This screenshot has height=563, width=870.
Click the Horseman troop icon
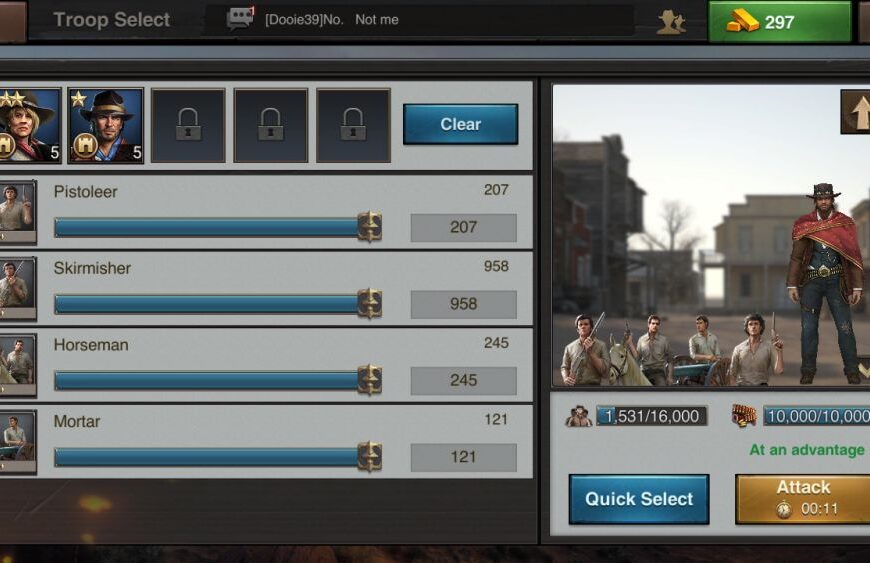coord(18,365)
